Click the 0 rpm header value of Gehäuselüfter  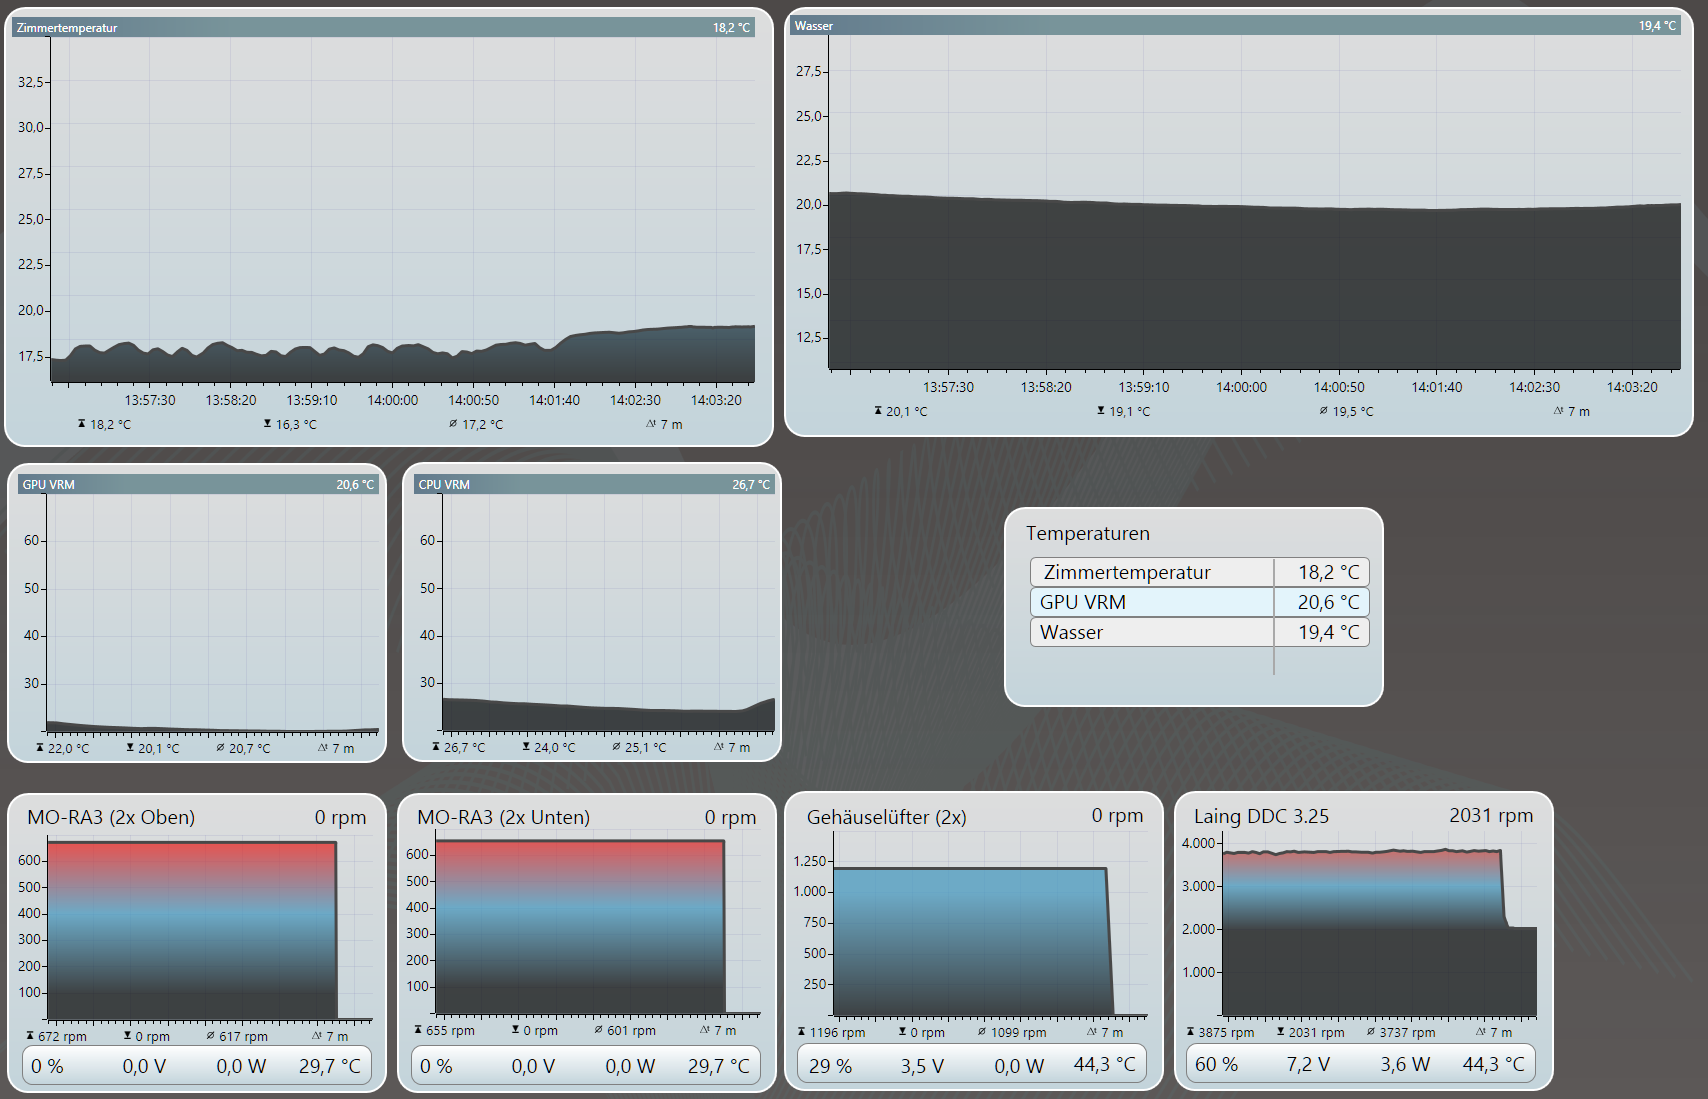[1117, 815]
